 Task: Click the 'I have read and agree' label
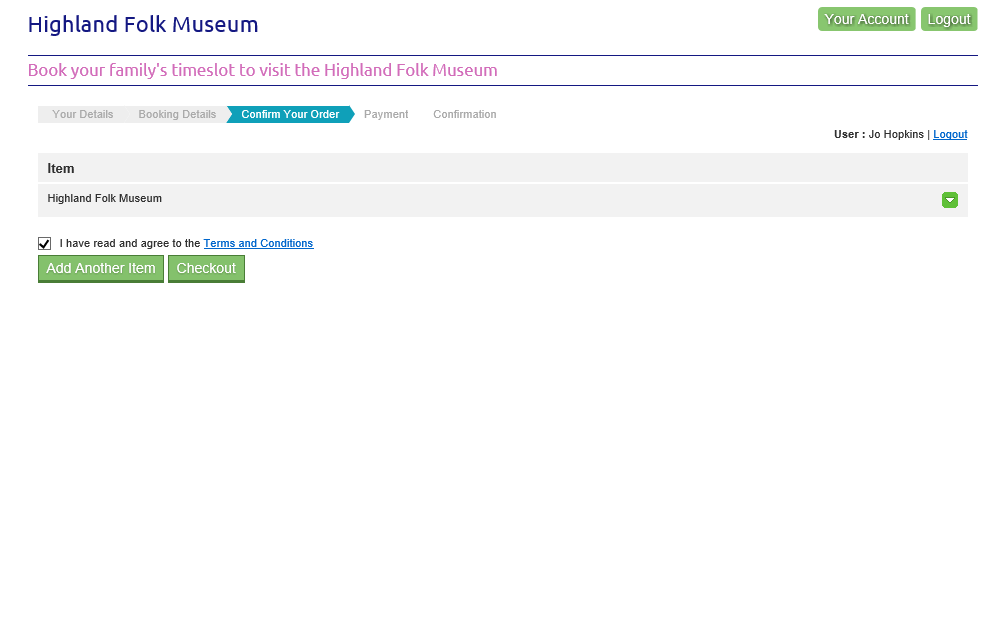(130, 243)
